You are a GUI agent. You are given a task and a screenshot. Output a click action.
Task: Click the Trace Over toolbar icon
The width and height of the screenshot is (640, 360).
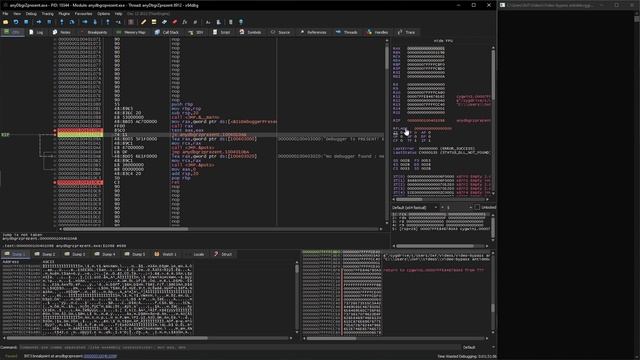95,22
